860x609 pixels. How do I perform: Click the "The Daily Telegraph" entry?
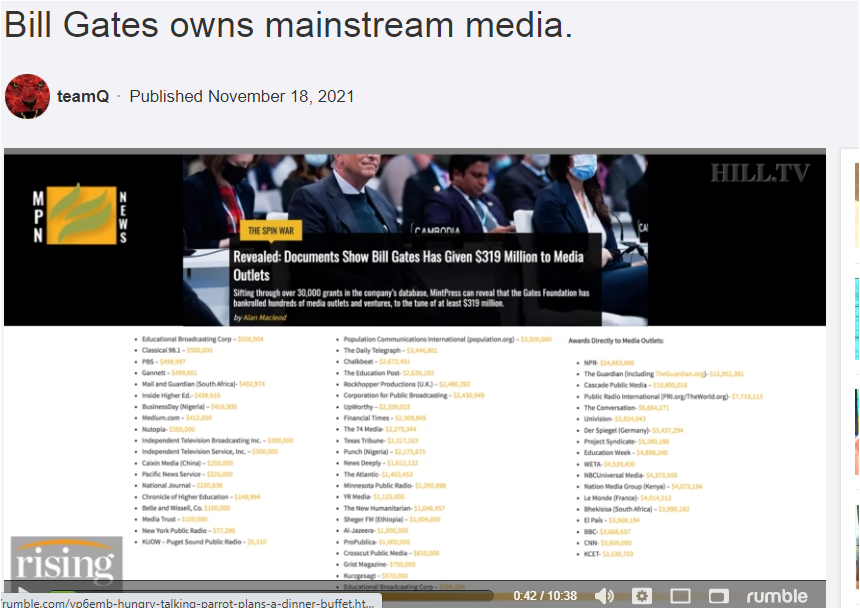391,351
